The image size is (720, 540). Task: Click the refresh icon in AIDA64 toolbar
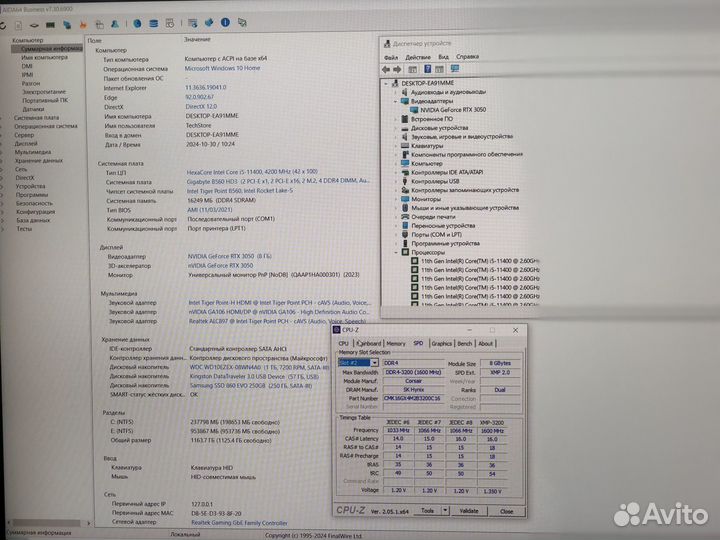click(3, 25)
